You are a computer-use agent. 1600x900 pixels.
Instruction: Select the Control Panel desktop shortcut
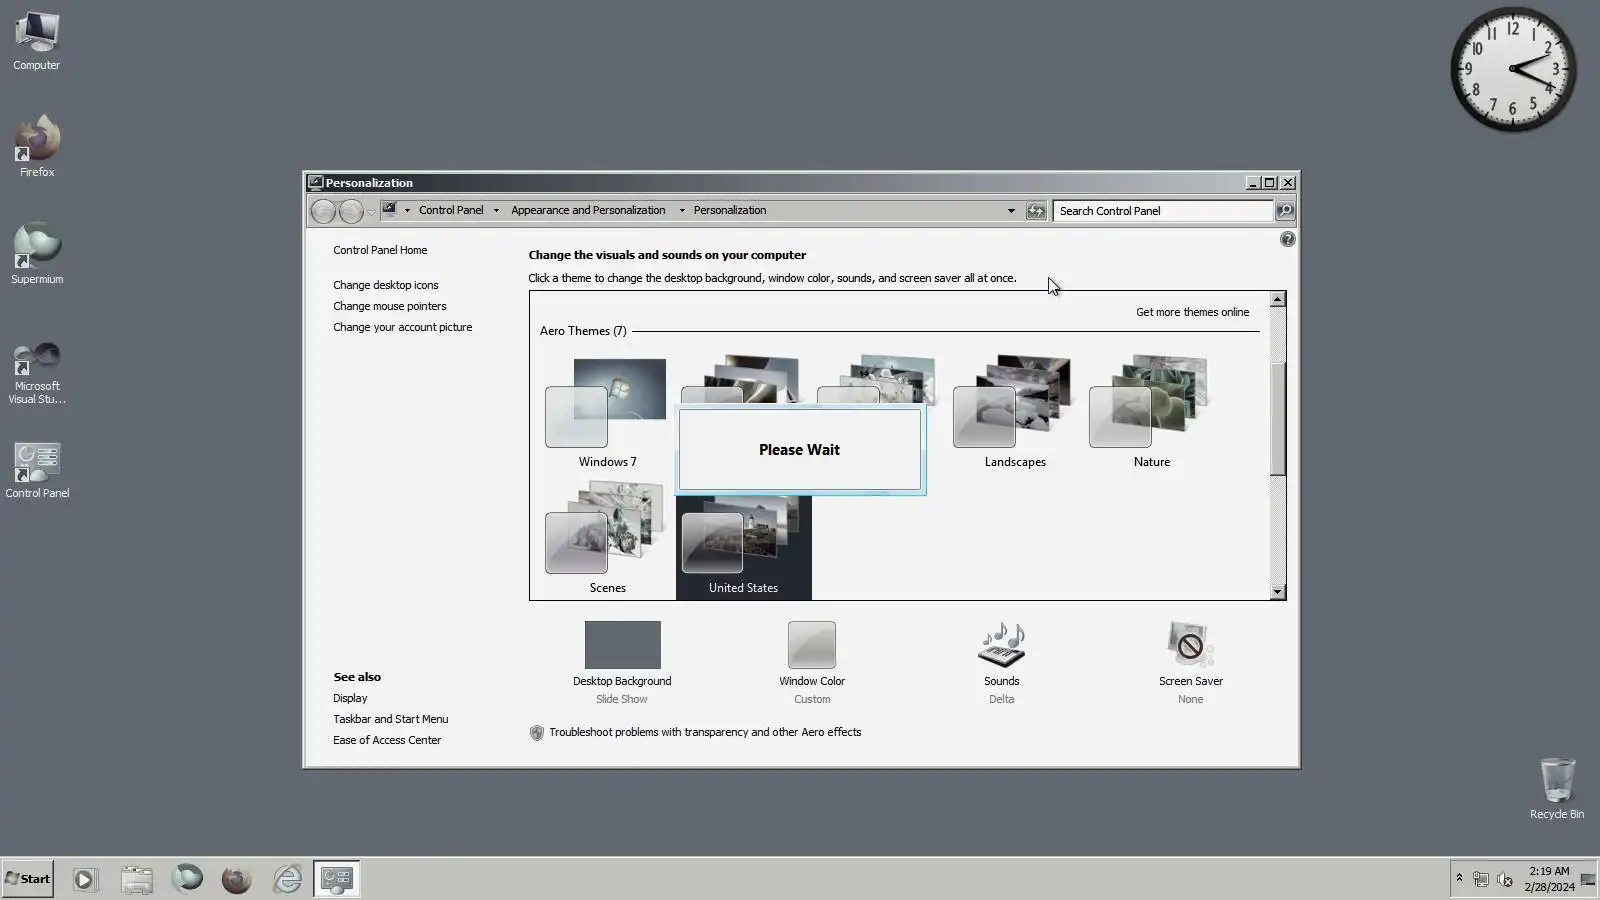click(x=37, y=471)
